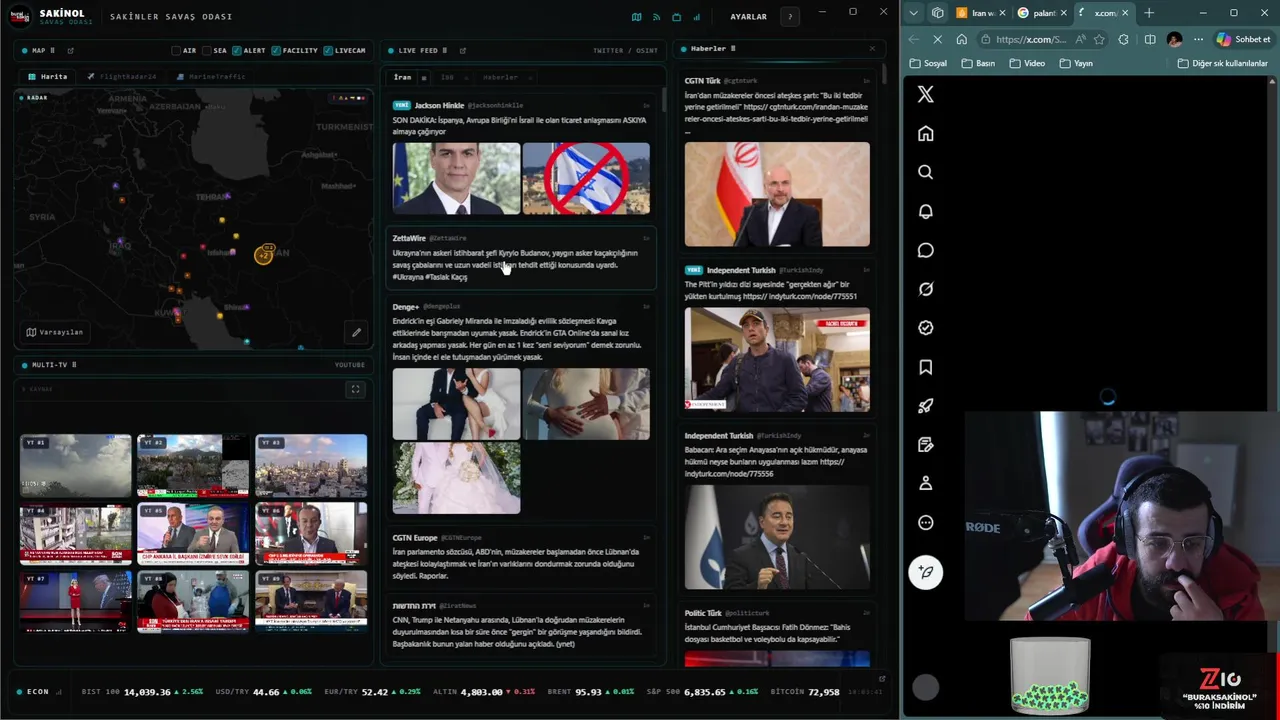Open X Explore search icon
This screenshot has width=1280, height=720.
tap(926, 172)
